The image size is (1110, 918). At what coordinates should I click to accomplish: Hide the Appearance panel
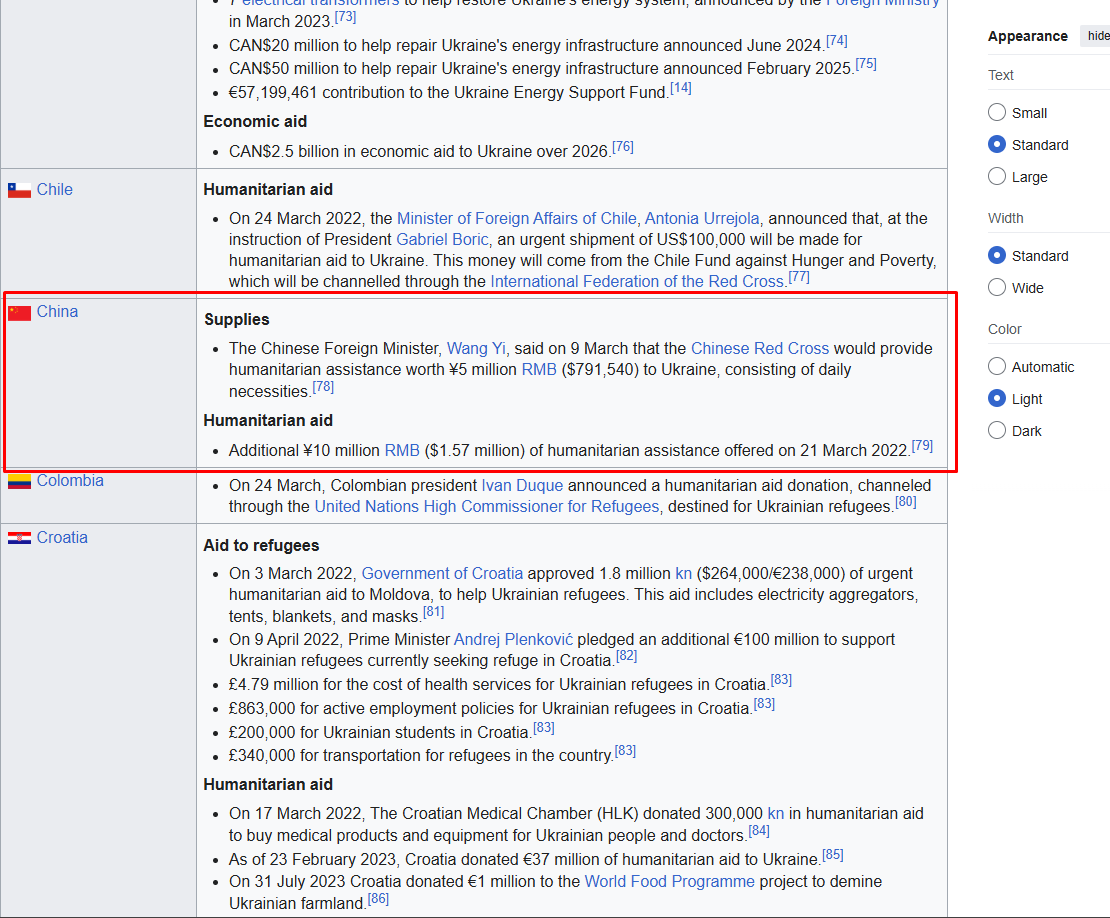[x=1098, y=36]
